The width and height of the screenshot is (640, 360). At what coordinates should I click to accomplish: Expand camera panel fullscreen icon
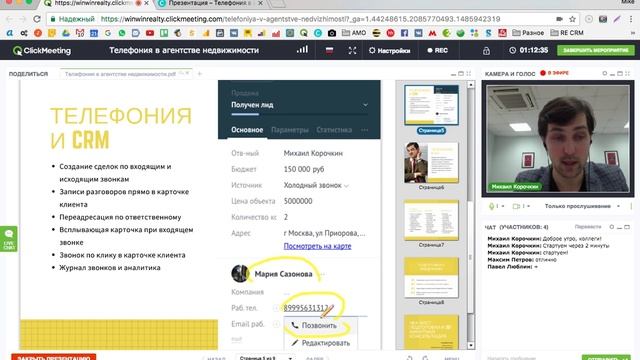627,73
